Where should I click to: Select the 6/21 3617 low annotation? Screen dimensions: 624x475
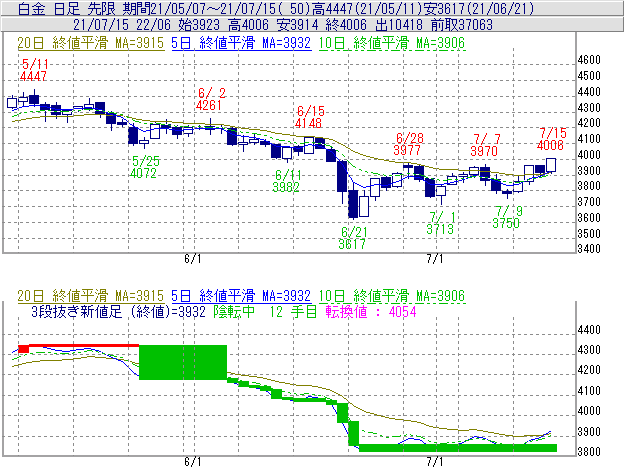(x=353, y=238)
